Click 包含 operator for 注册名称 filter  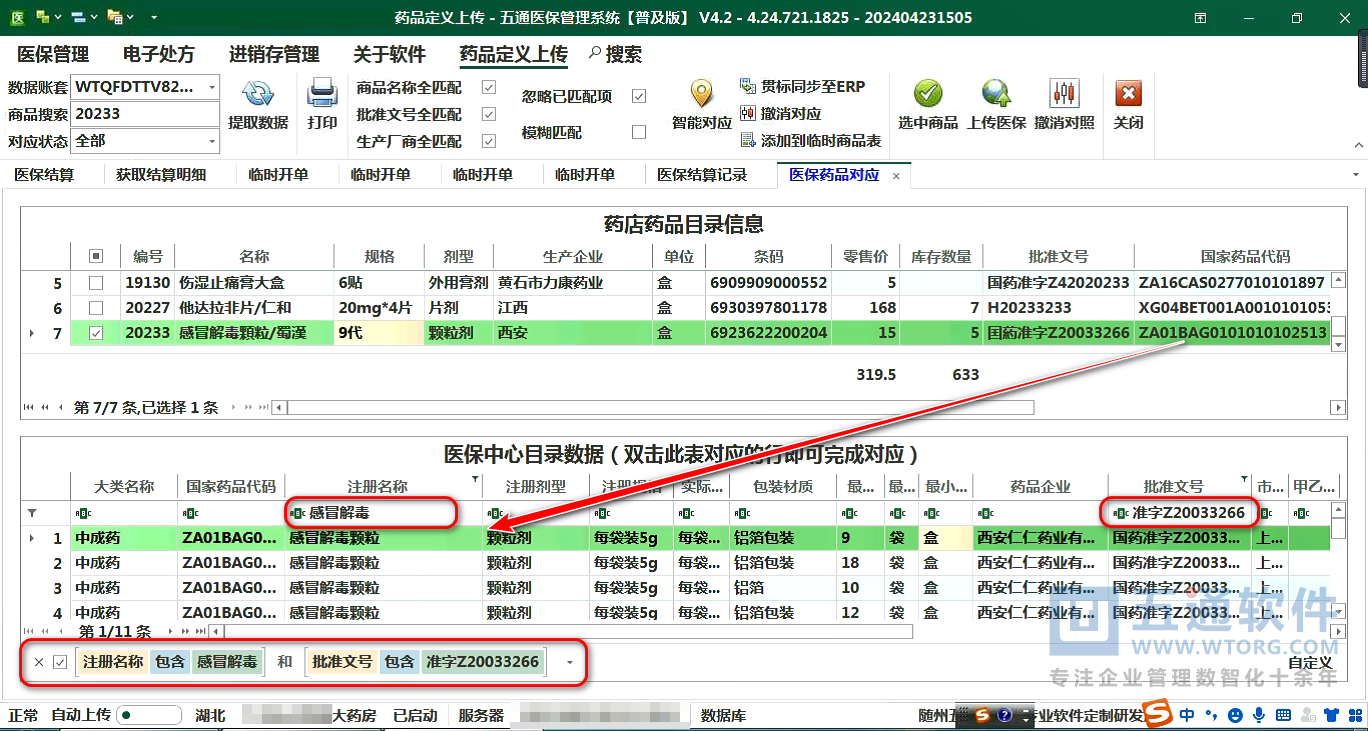(x=170, y=661)
